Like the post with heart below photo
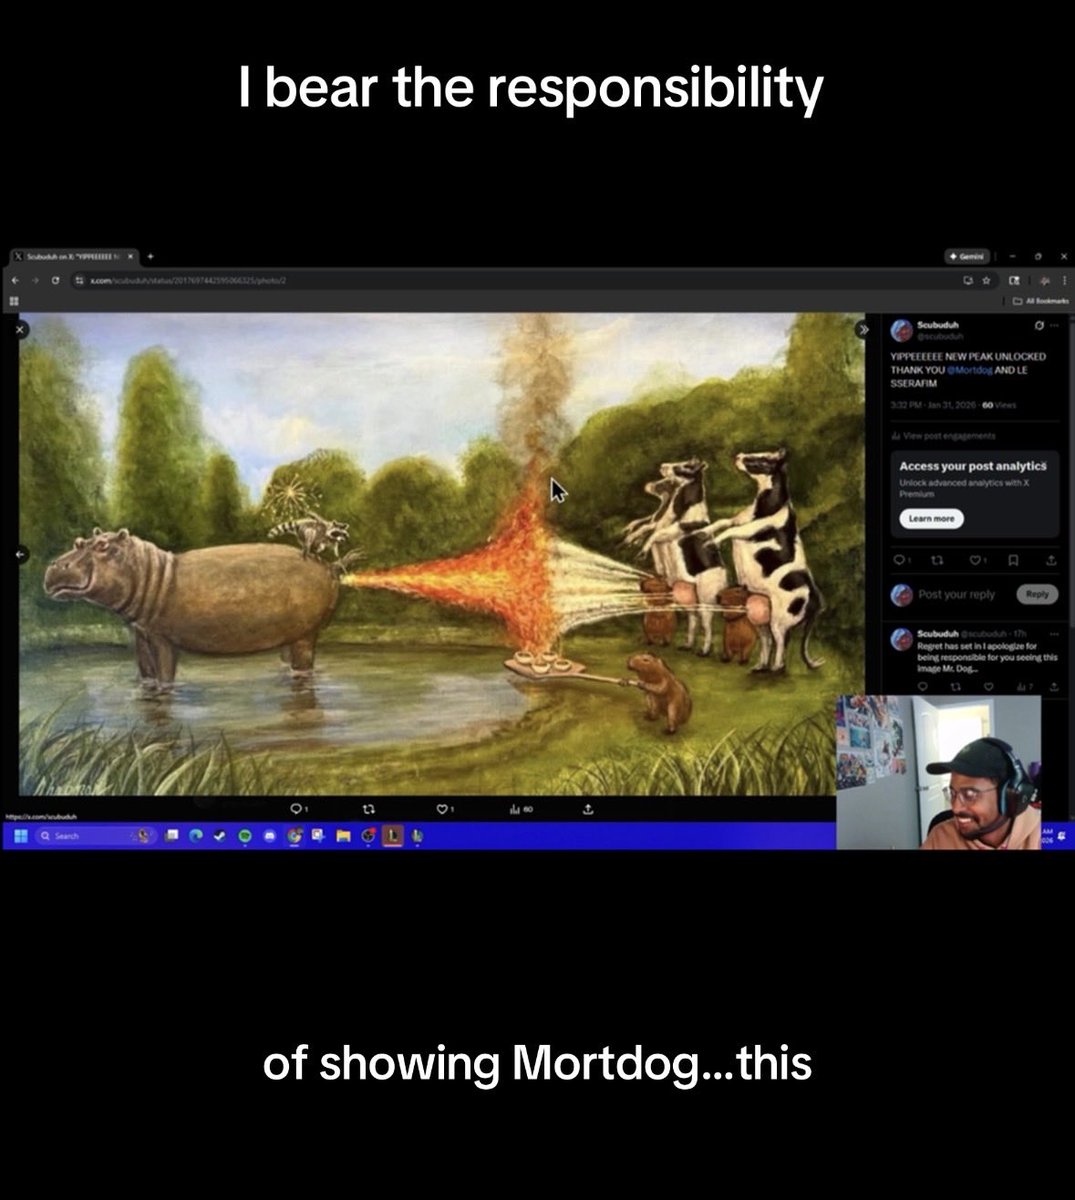Viewport: 1075px width, 1200px height. [x=444, y=808]
